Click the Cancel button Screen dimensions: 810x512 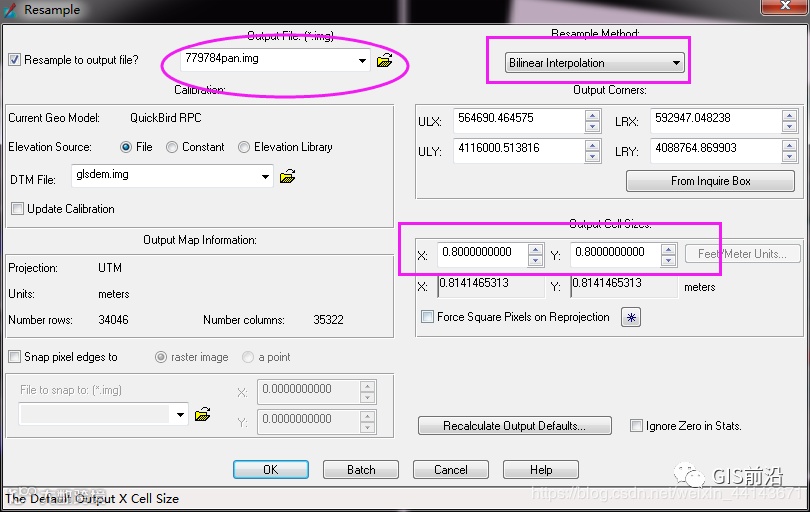pos(450,470)
